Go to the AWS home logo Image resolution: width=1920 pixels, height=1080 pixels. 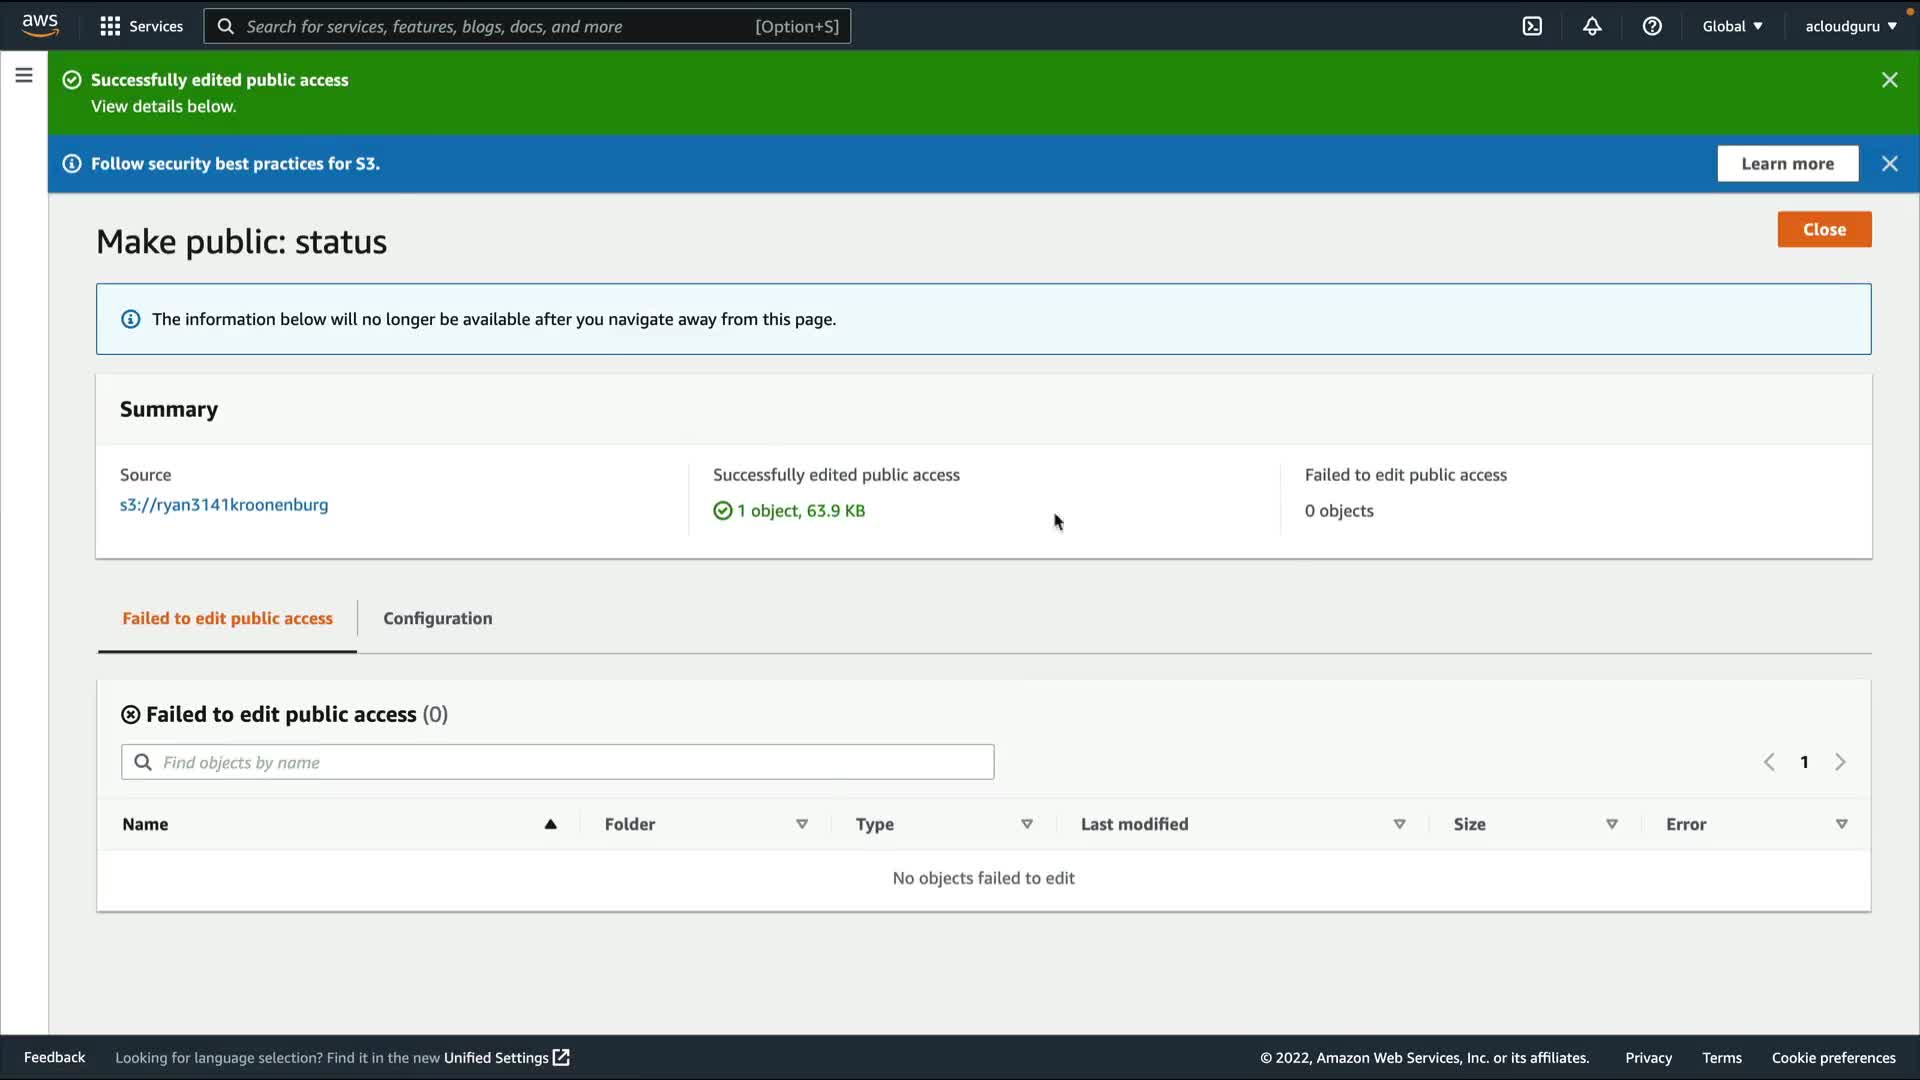(40, 25)
